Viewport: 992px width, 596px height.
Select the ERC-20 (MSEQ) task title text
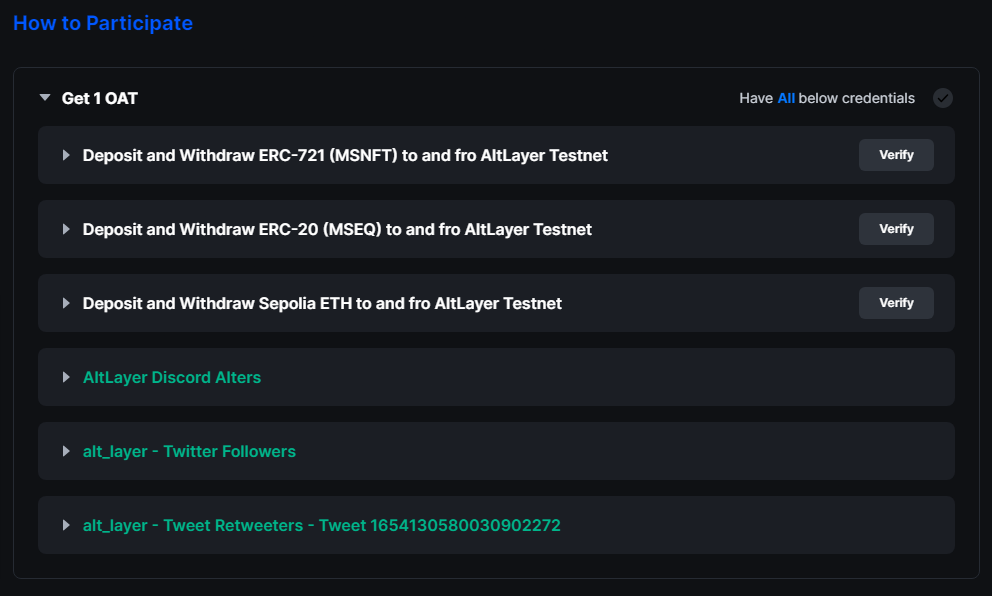pyautogui.click(x=337, y=230)
